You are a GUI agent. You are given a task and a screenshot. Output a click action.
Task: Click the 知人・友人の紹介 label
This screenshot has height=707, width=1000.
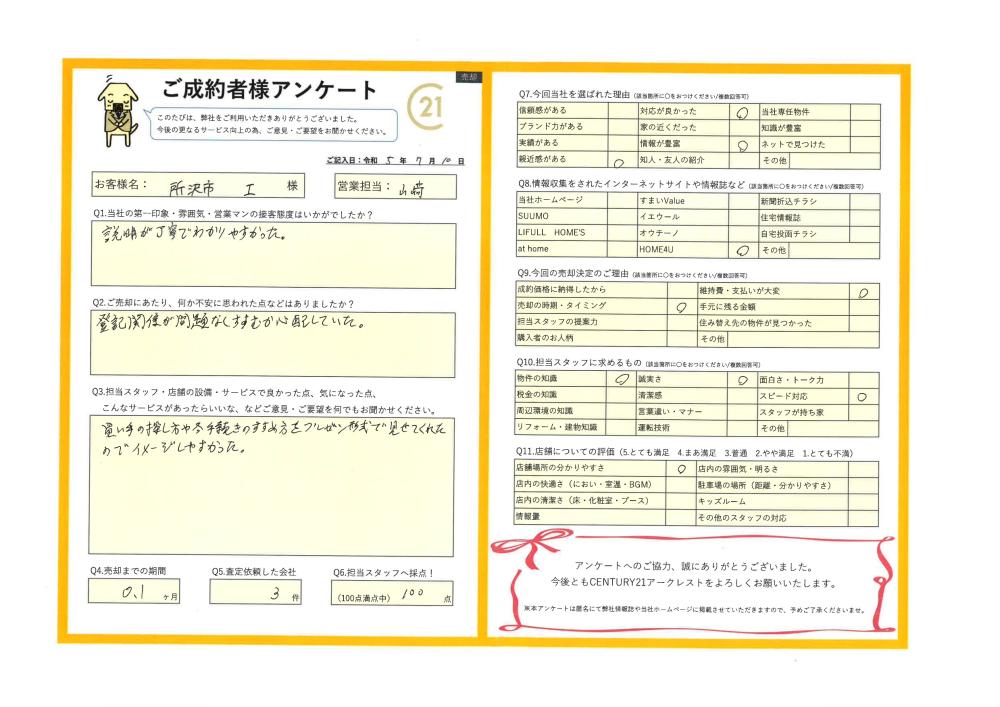coord(672,160)
